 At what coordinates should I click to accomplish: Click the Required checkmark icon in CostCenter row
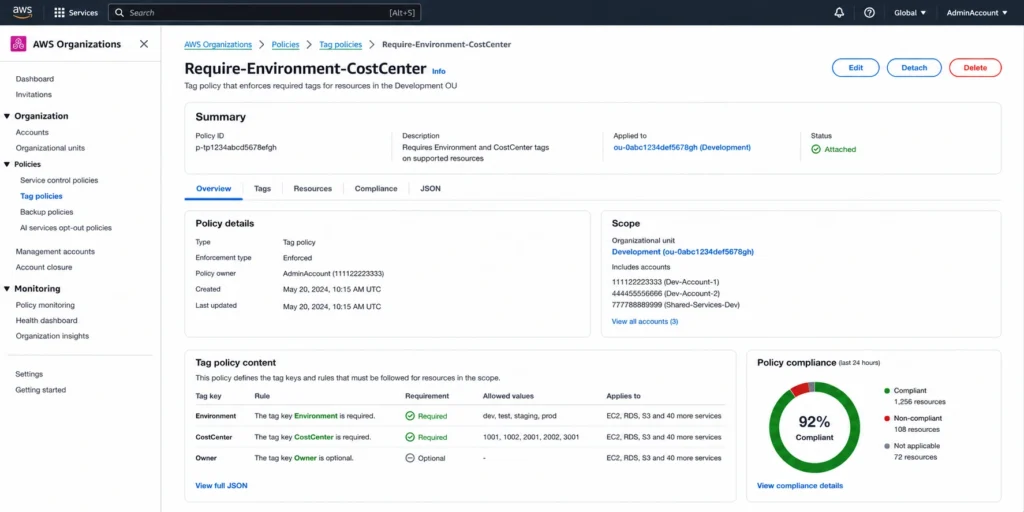(409, 437)
